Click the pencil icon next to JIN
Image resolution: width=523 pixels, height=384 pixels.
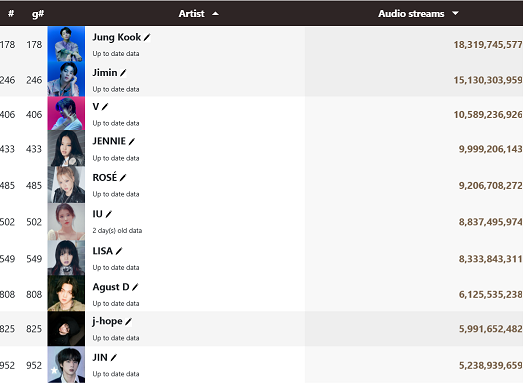click(113, 358)
